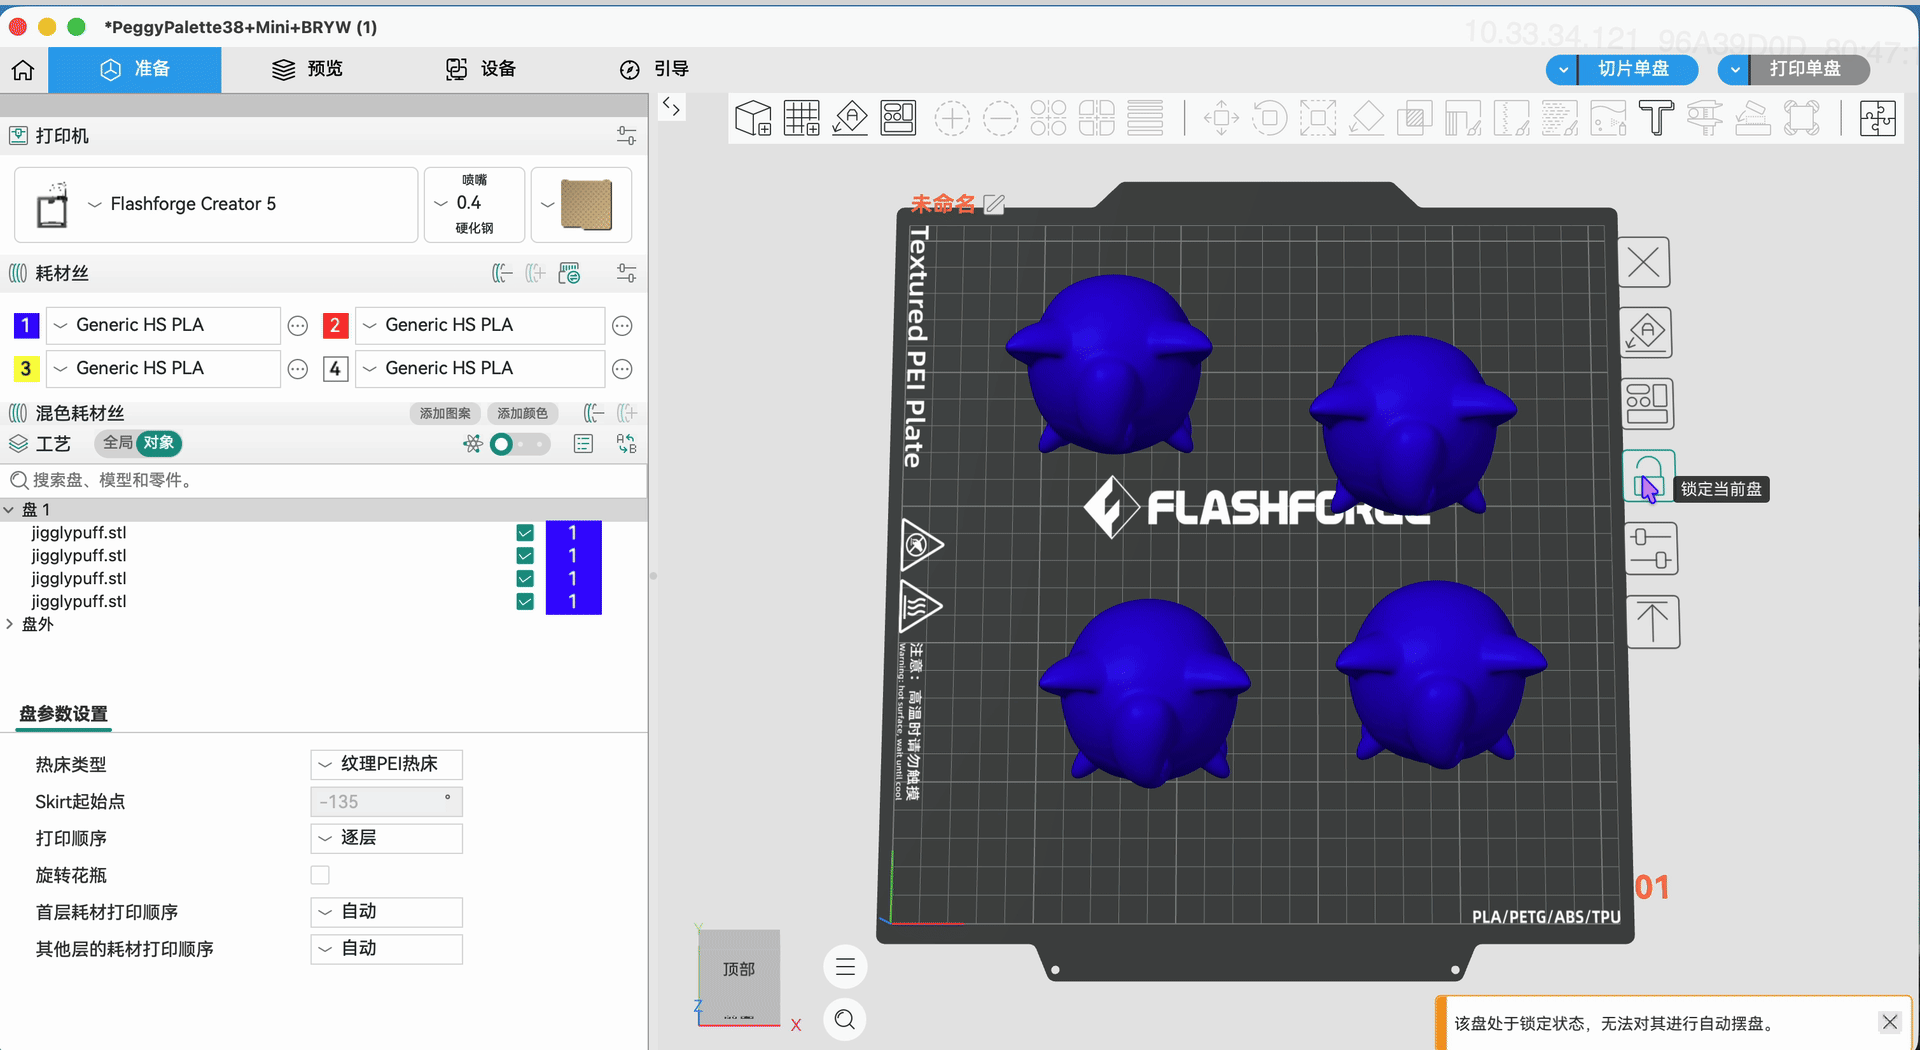Add a new plate with the grid-plus icon
1920x1050 pixels.
(x=802, y=118)
